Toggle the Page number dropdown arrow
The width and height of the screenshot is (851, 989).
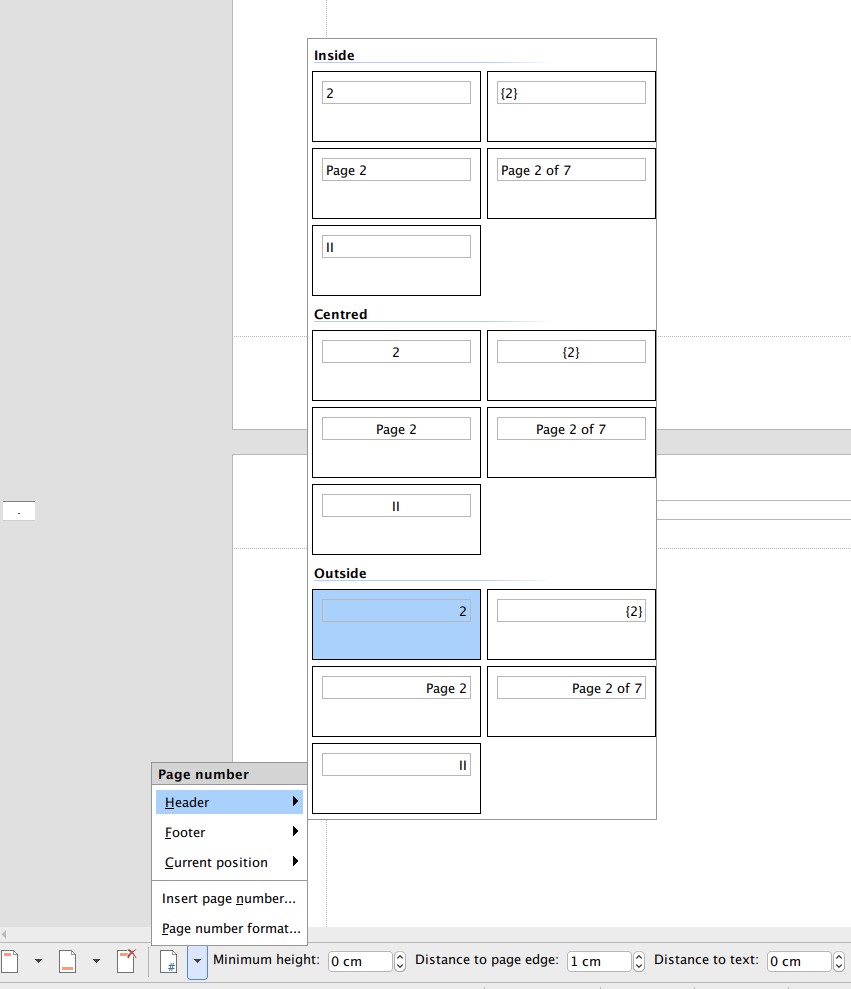[x=197, y=961]
